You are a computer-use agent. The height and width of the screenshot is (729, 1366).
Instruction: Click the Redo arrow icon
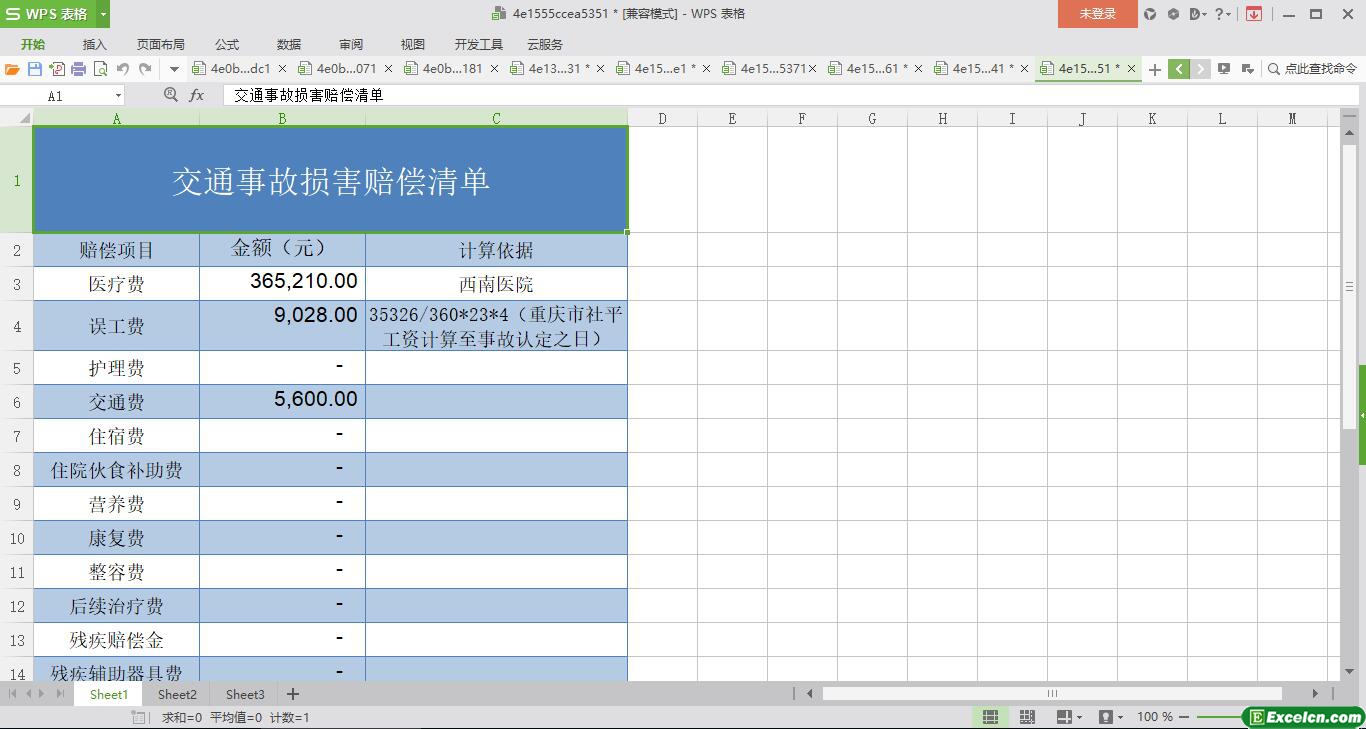[145, 69]
